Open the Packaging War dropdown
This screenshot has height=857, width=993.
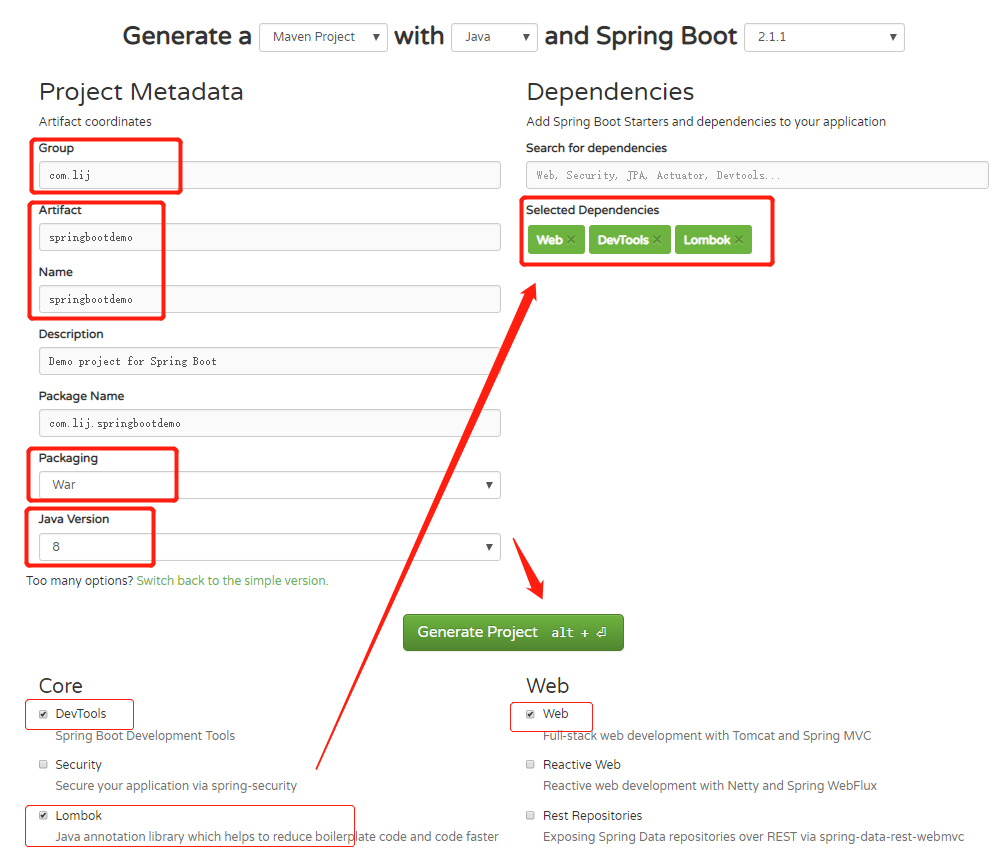[270, 485]
